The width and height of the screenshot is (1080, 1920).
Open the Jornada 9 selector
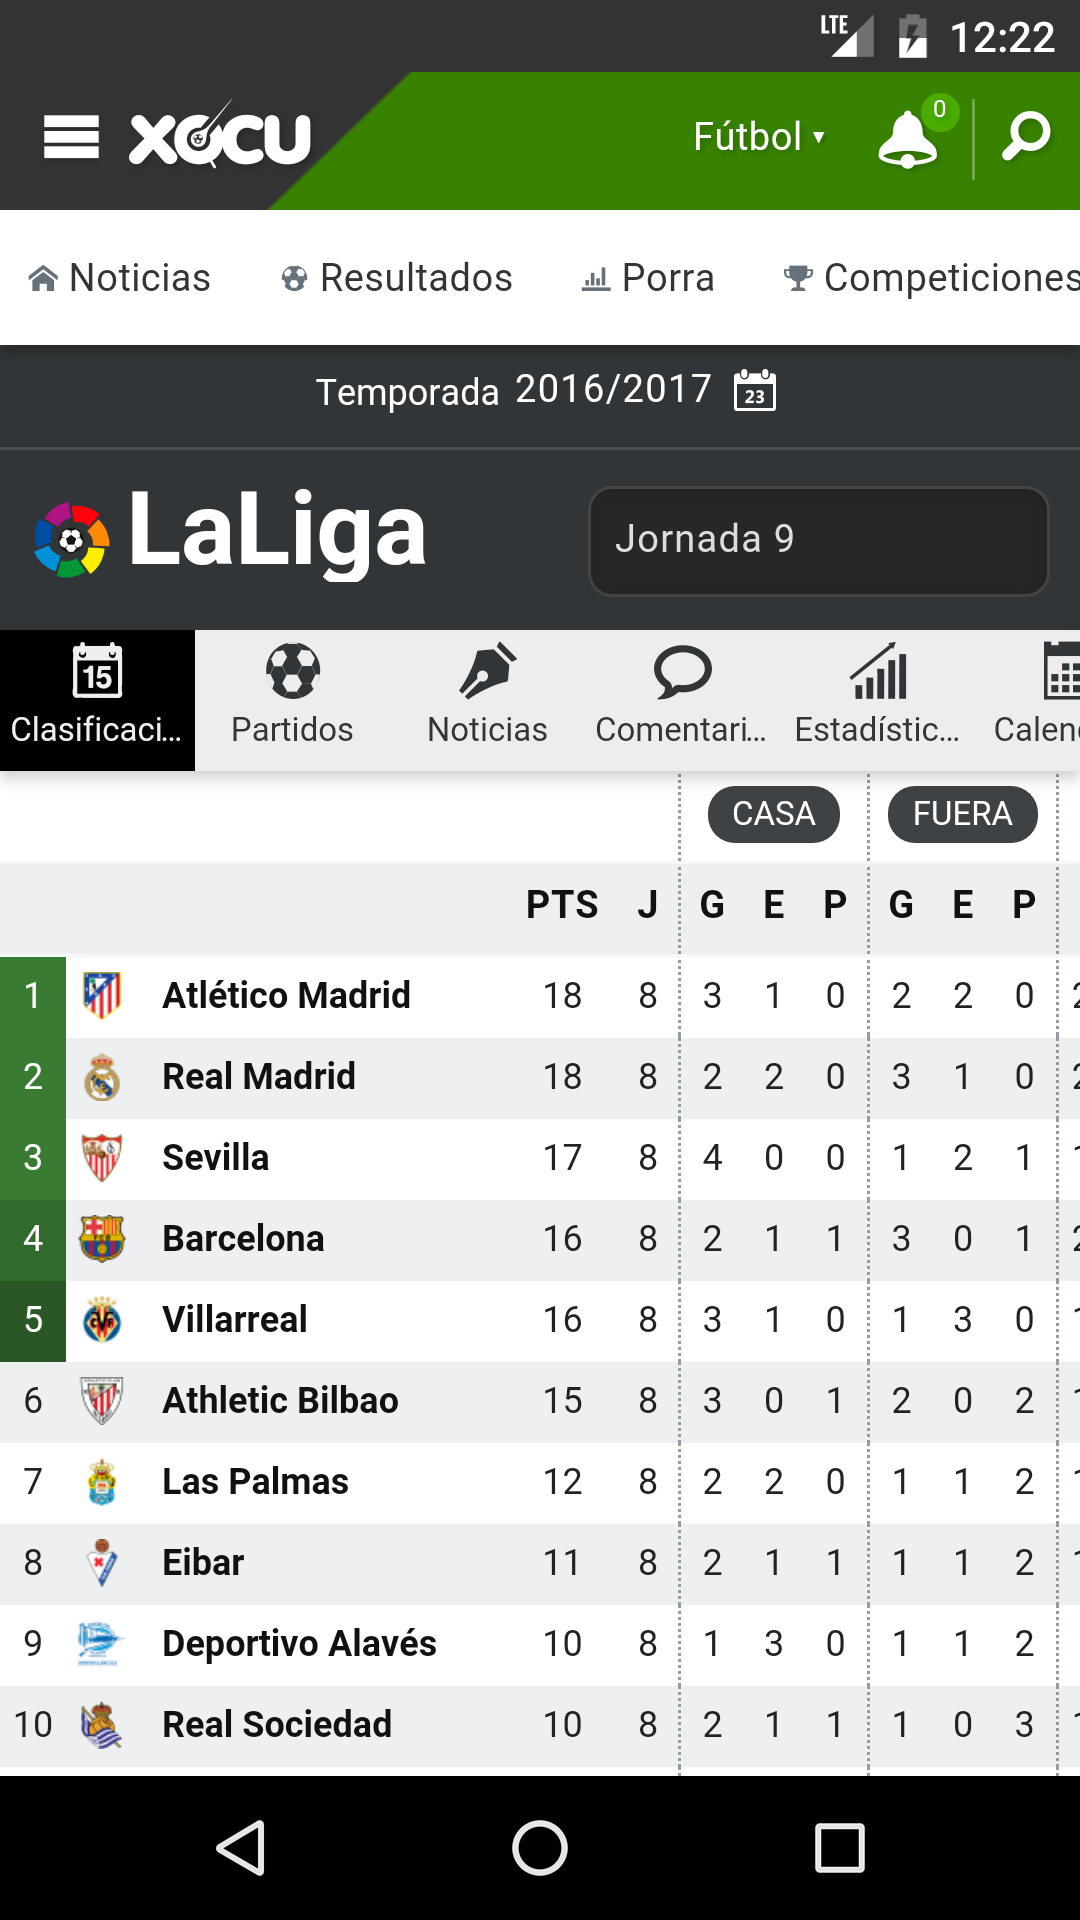(x=819, y=541)
